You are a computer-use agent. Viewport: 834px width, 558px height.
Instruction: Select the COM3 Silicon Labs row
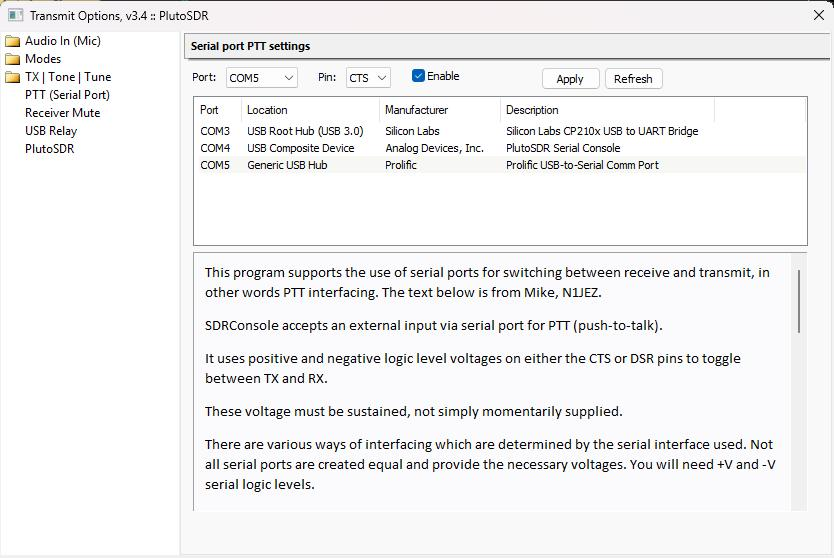pyautogui.click(x=450, y=131)
